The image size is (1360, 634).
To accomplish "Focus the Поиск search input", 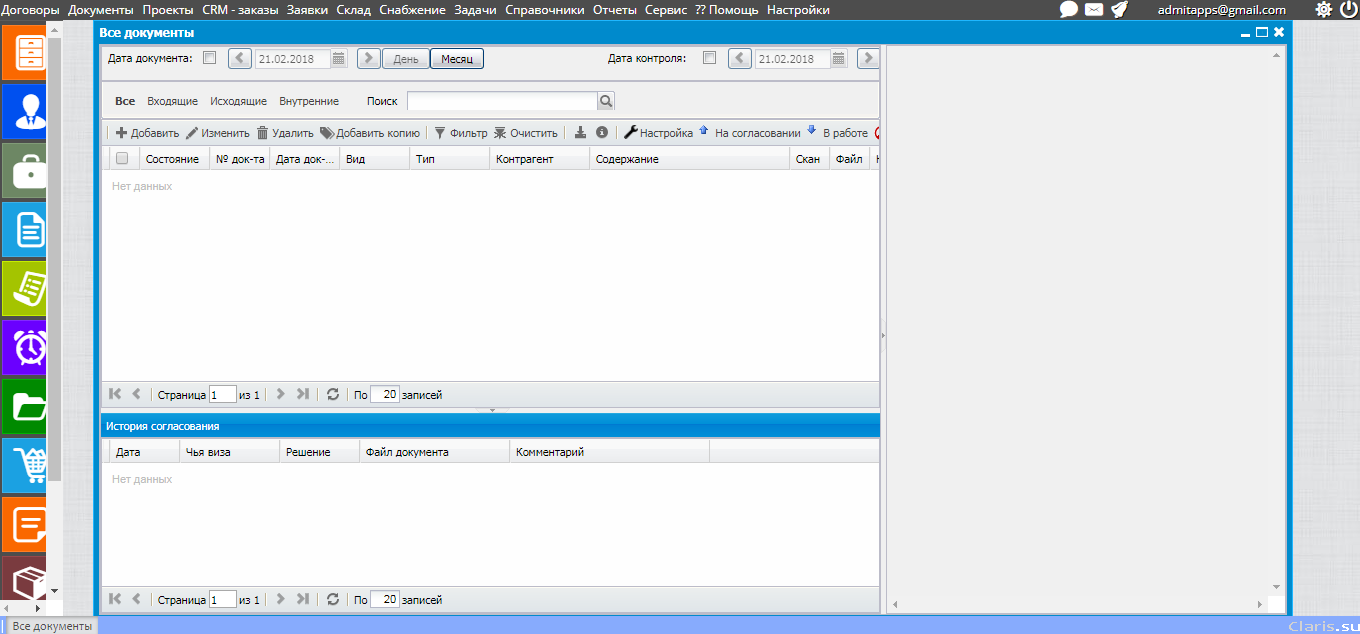I will 502,101.
